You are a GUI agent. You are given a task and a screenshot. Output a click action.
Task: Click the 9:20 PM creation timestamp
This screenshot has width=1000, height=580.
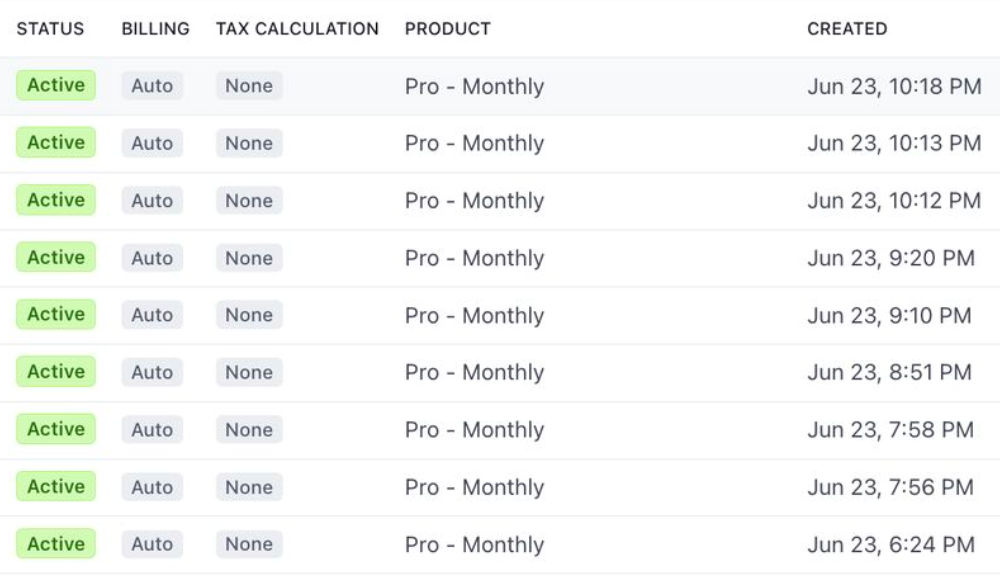(890, 258)
